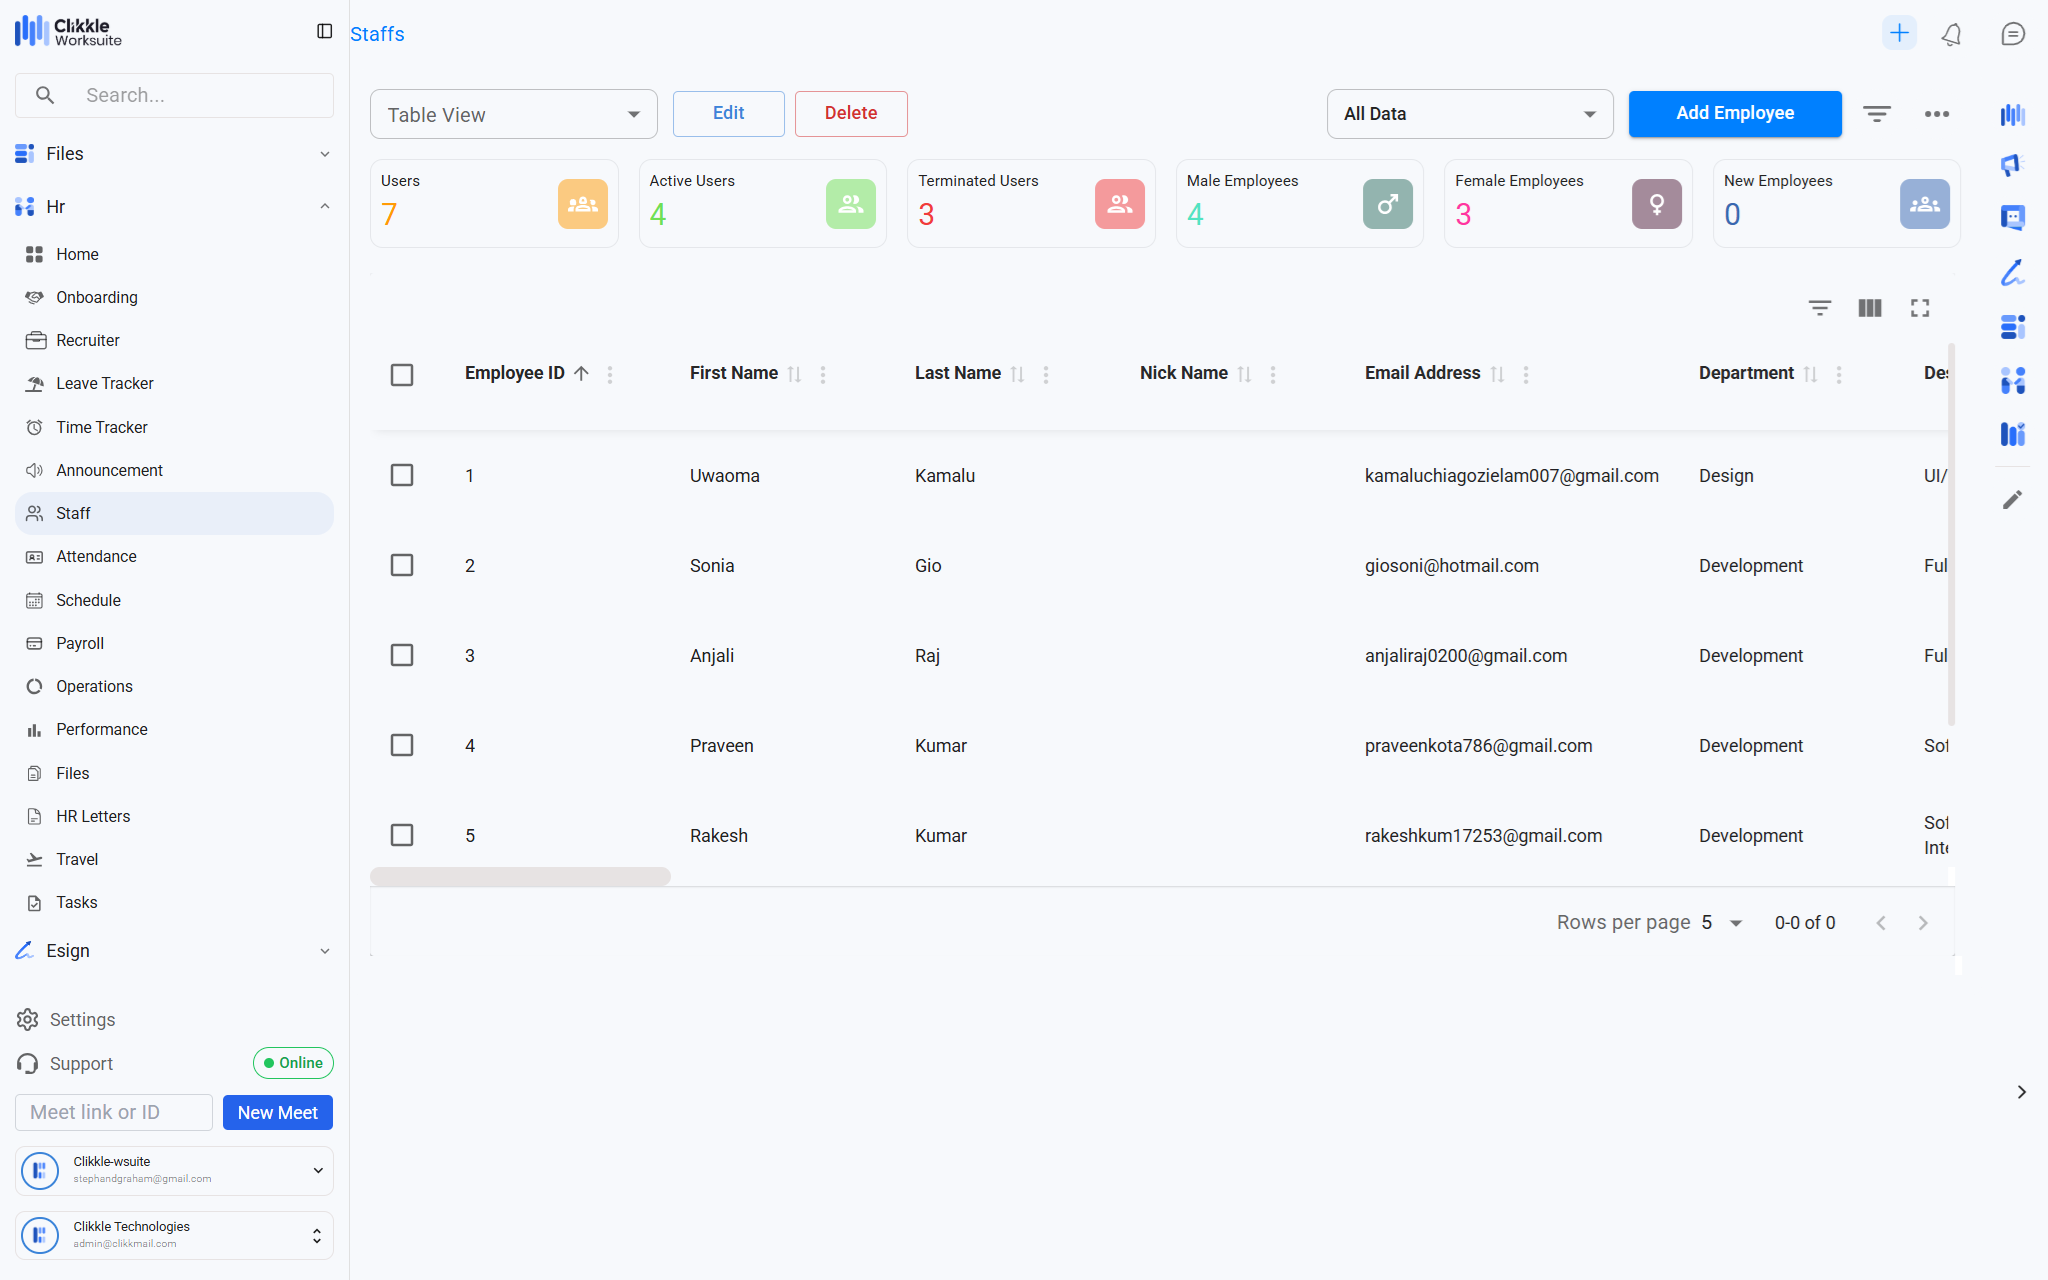Open Leave Tracker in the sidebar
The height and width of the screenshot is (1280, 2048).
104,384
